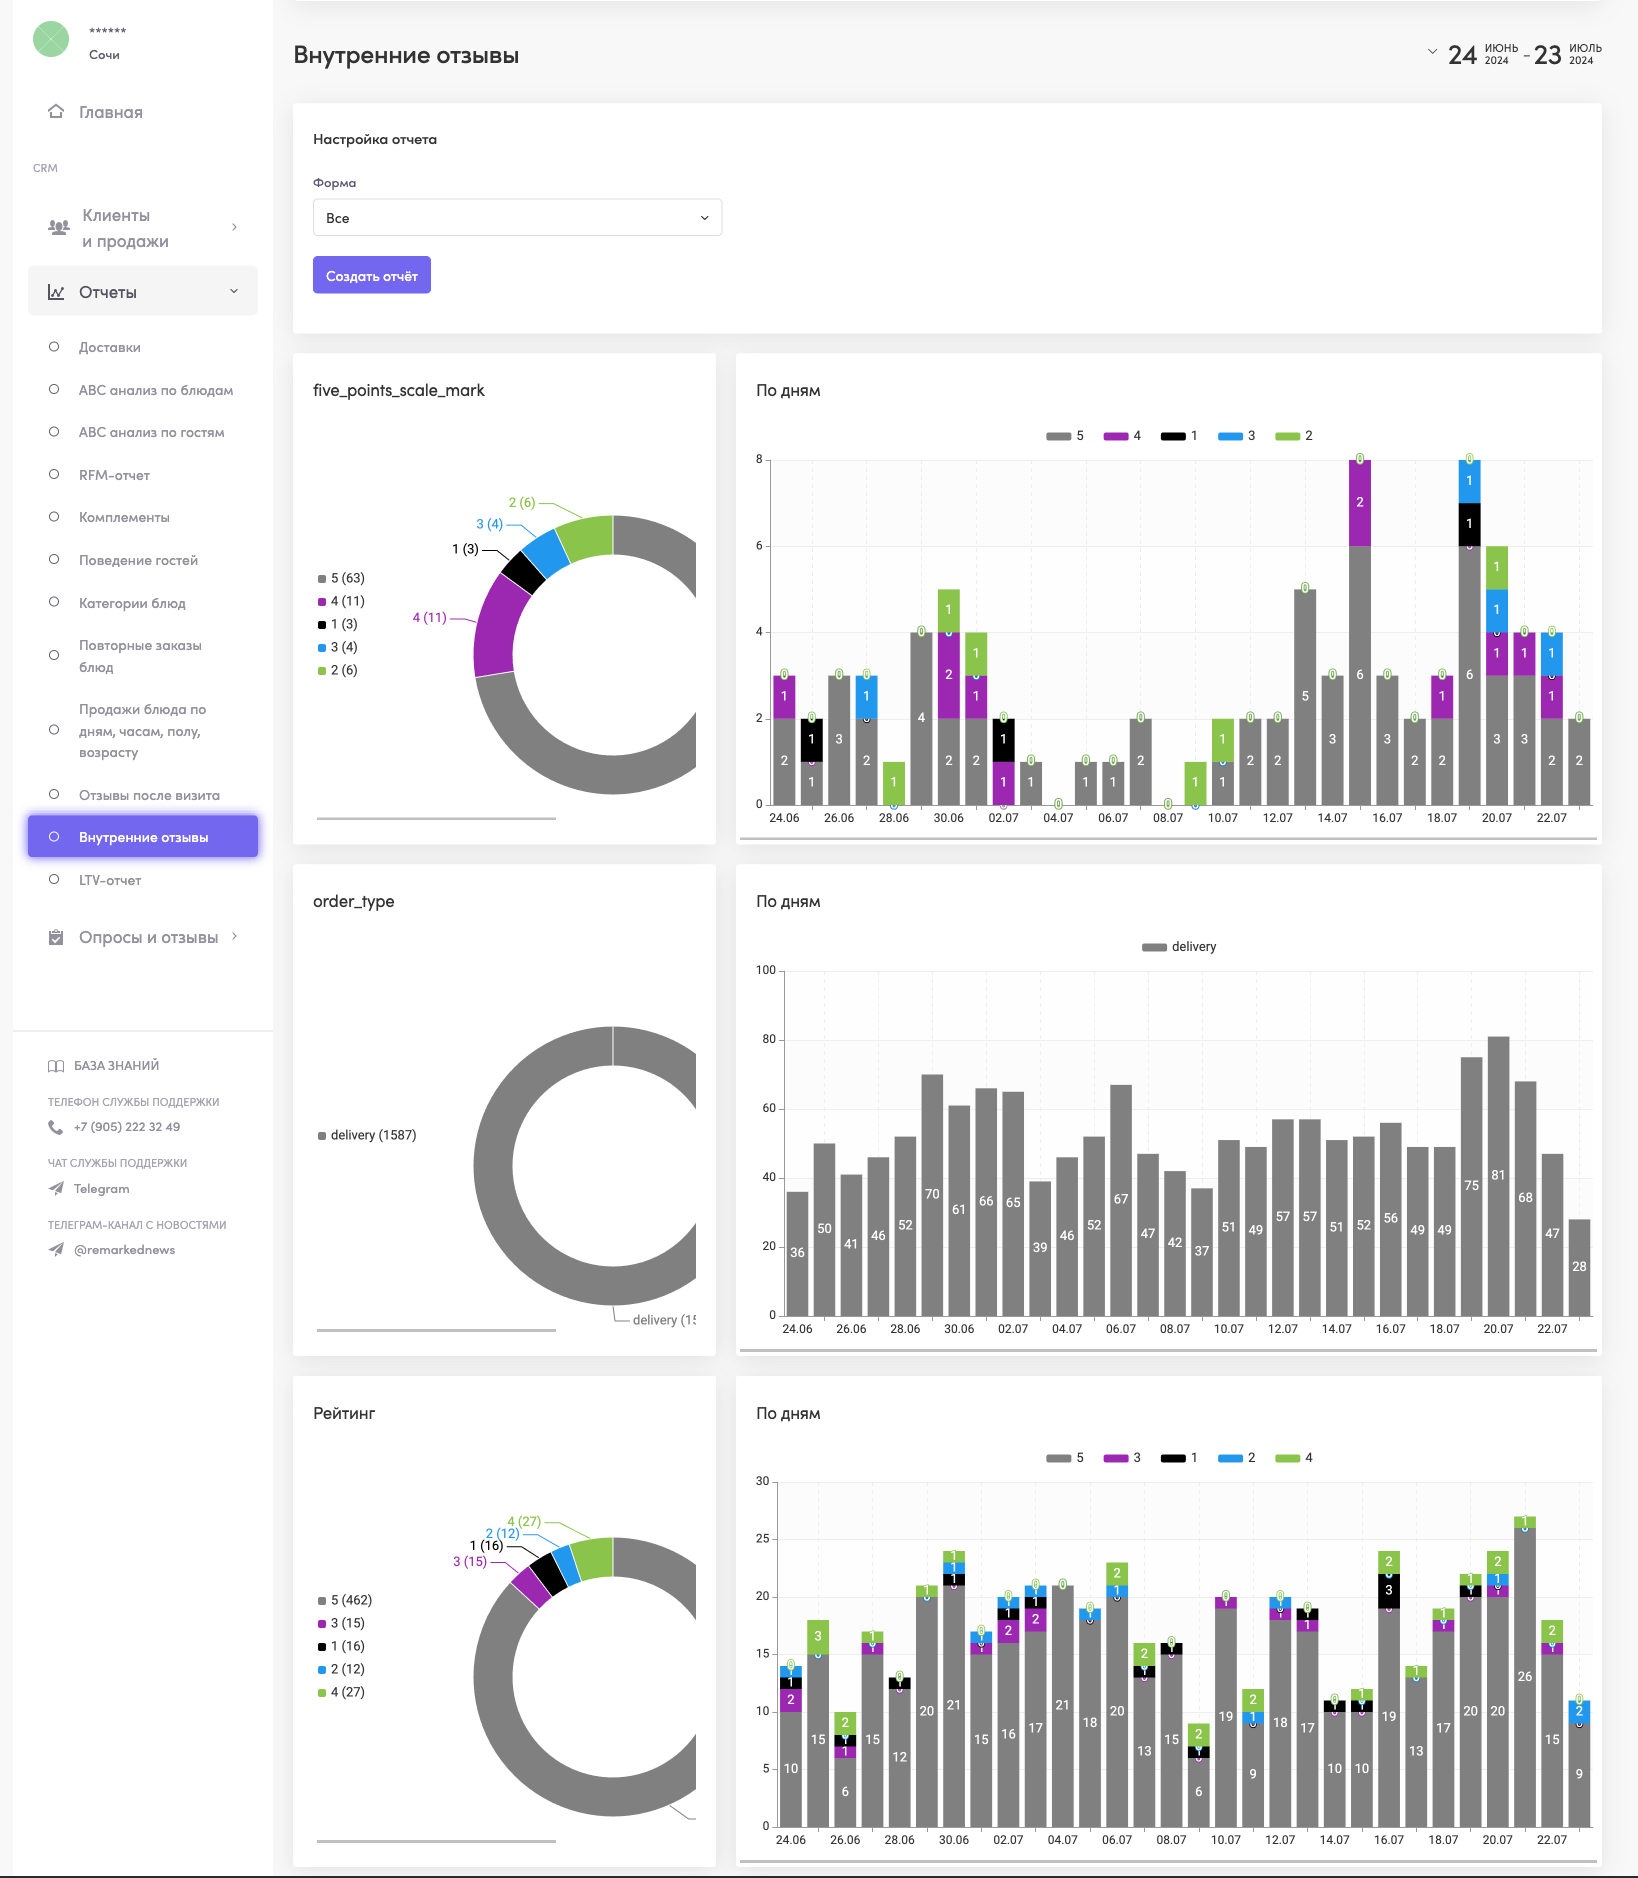Screen dimensions: 1638x1878
Task: Open the Отчеты menu section
Action: [x=143, y=291]
